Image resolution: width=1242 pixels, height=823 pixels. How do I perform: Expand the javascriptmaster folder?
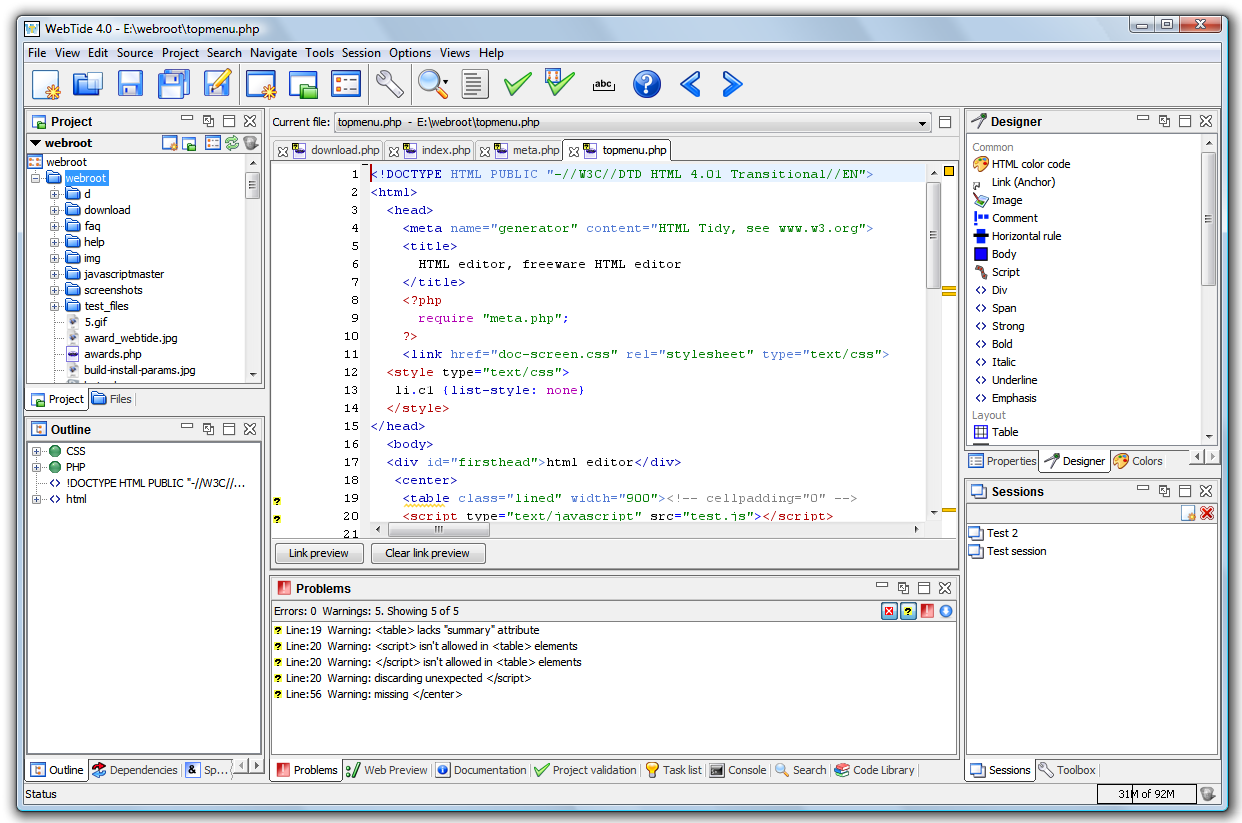[x=55, y=274]
